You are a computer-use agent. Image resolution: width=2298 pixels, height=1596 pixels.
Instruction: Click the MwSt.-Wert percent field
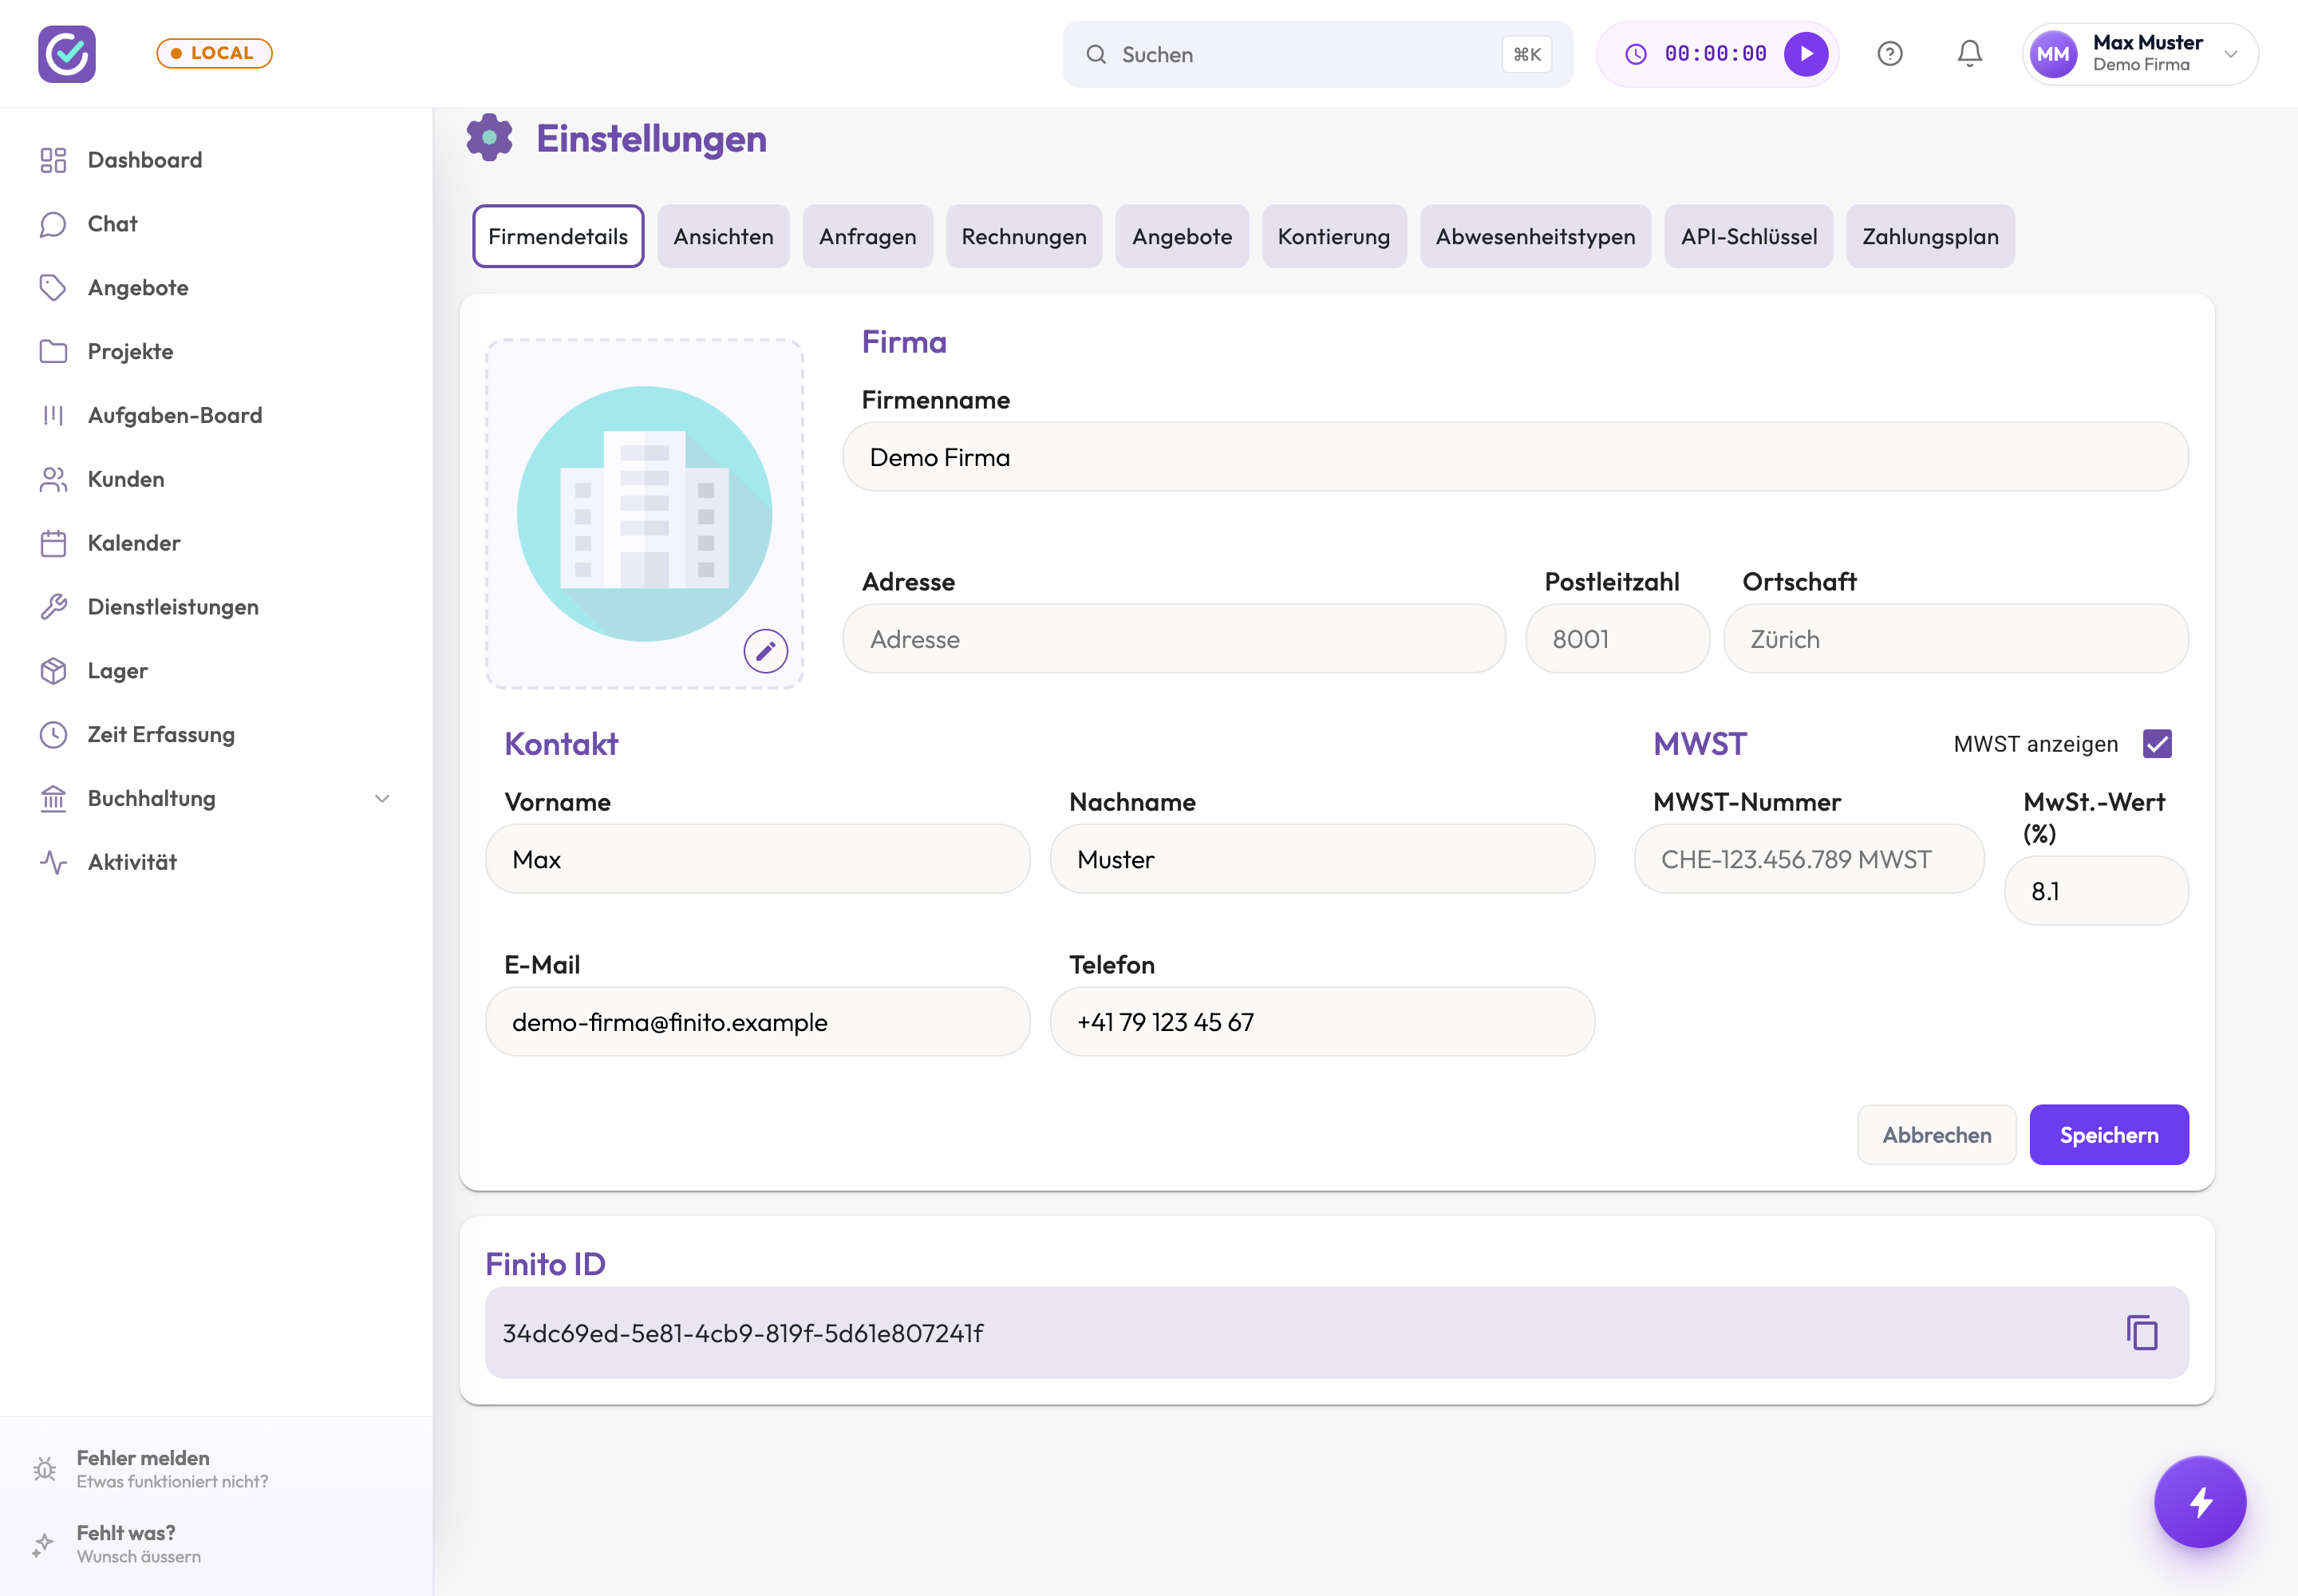2097,891
